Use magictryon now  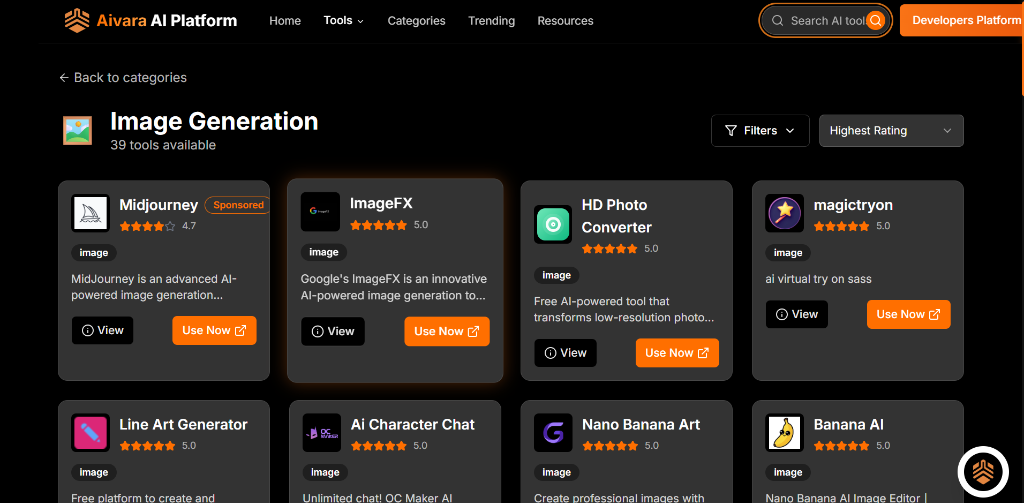click(x=908, y=314)
